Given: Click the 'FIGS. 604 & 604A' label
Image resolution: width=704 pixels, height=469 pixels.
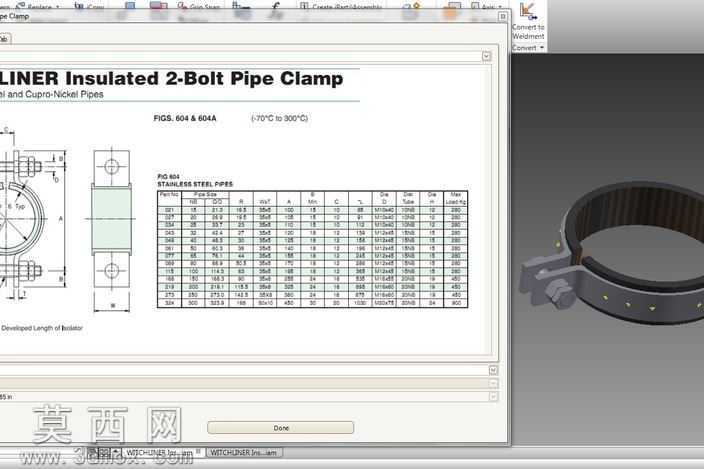Looking at the screenshot, I should point(185,118).
